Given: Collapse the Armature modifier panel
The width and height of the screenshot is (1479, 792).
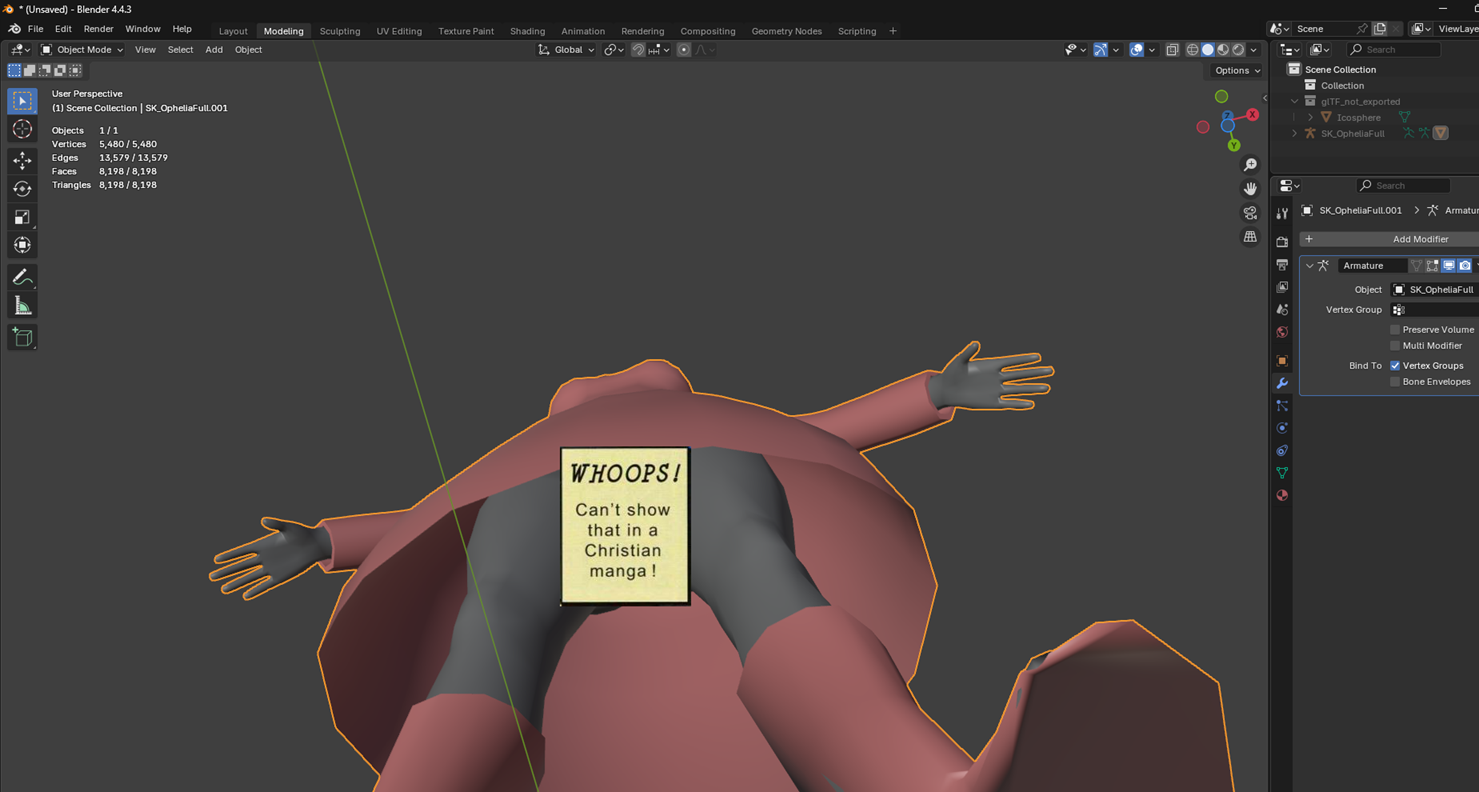Looking at the screenshot, I should (1310, 265).
